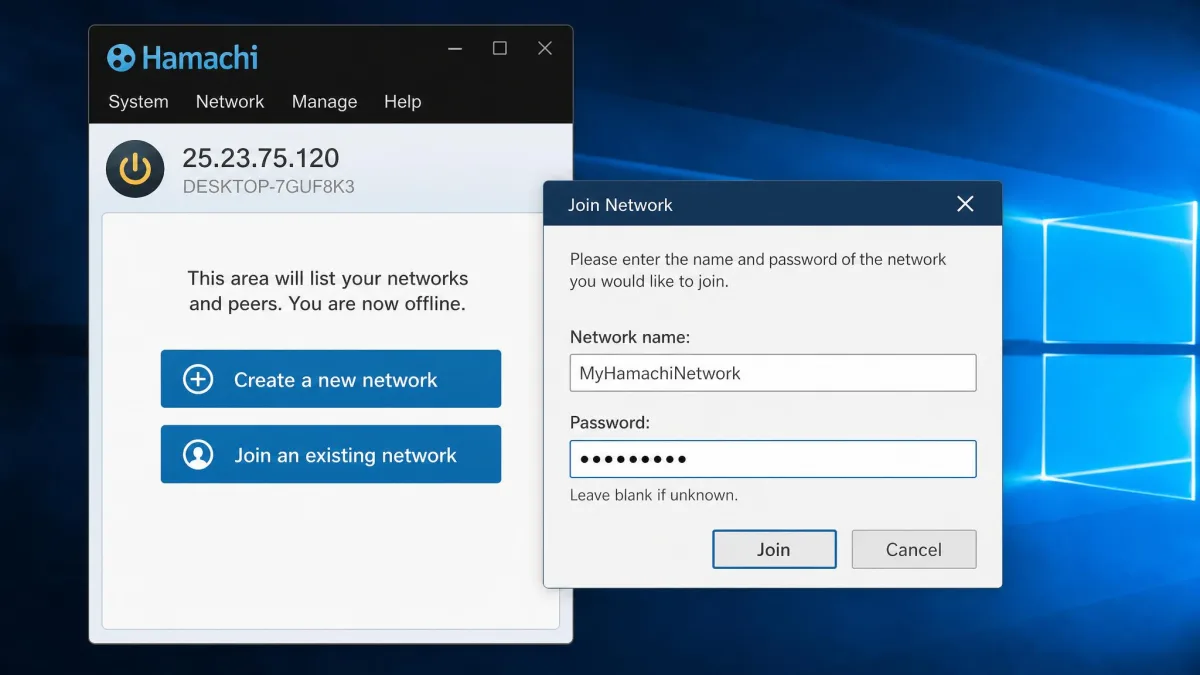The image size is (1200, 675).
Task: Click the yellow power button in Hamachi
Action: coord(135,169)
